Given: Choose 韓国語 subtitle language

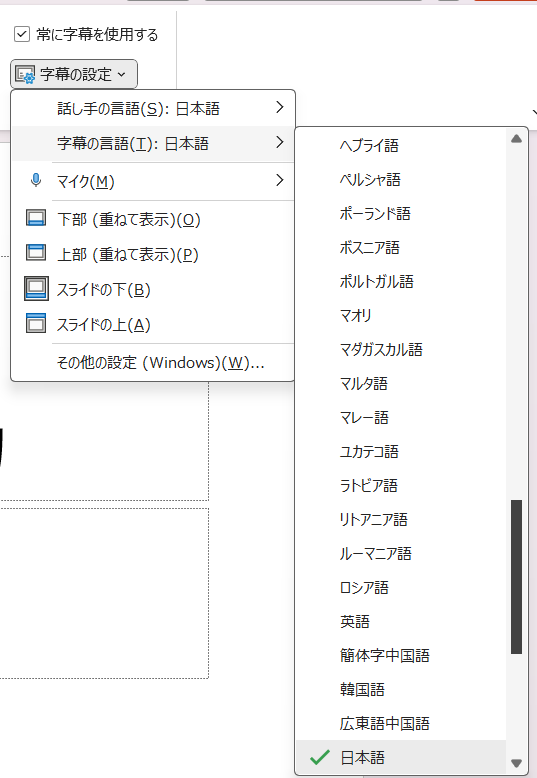Looking at the screenshot, I should pyautogui.click(x=401, y=689).
